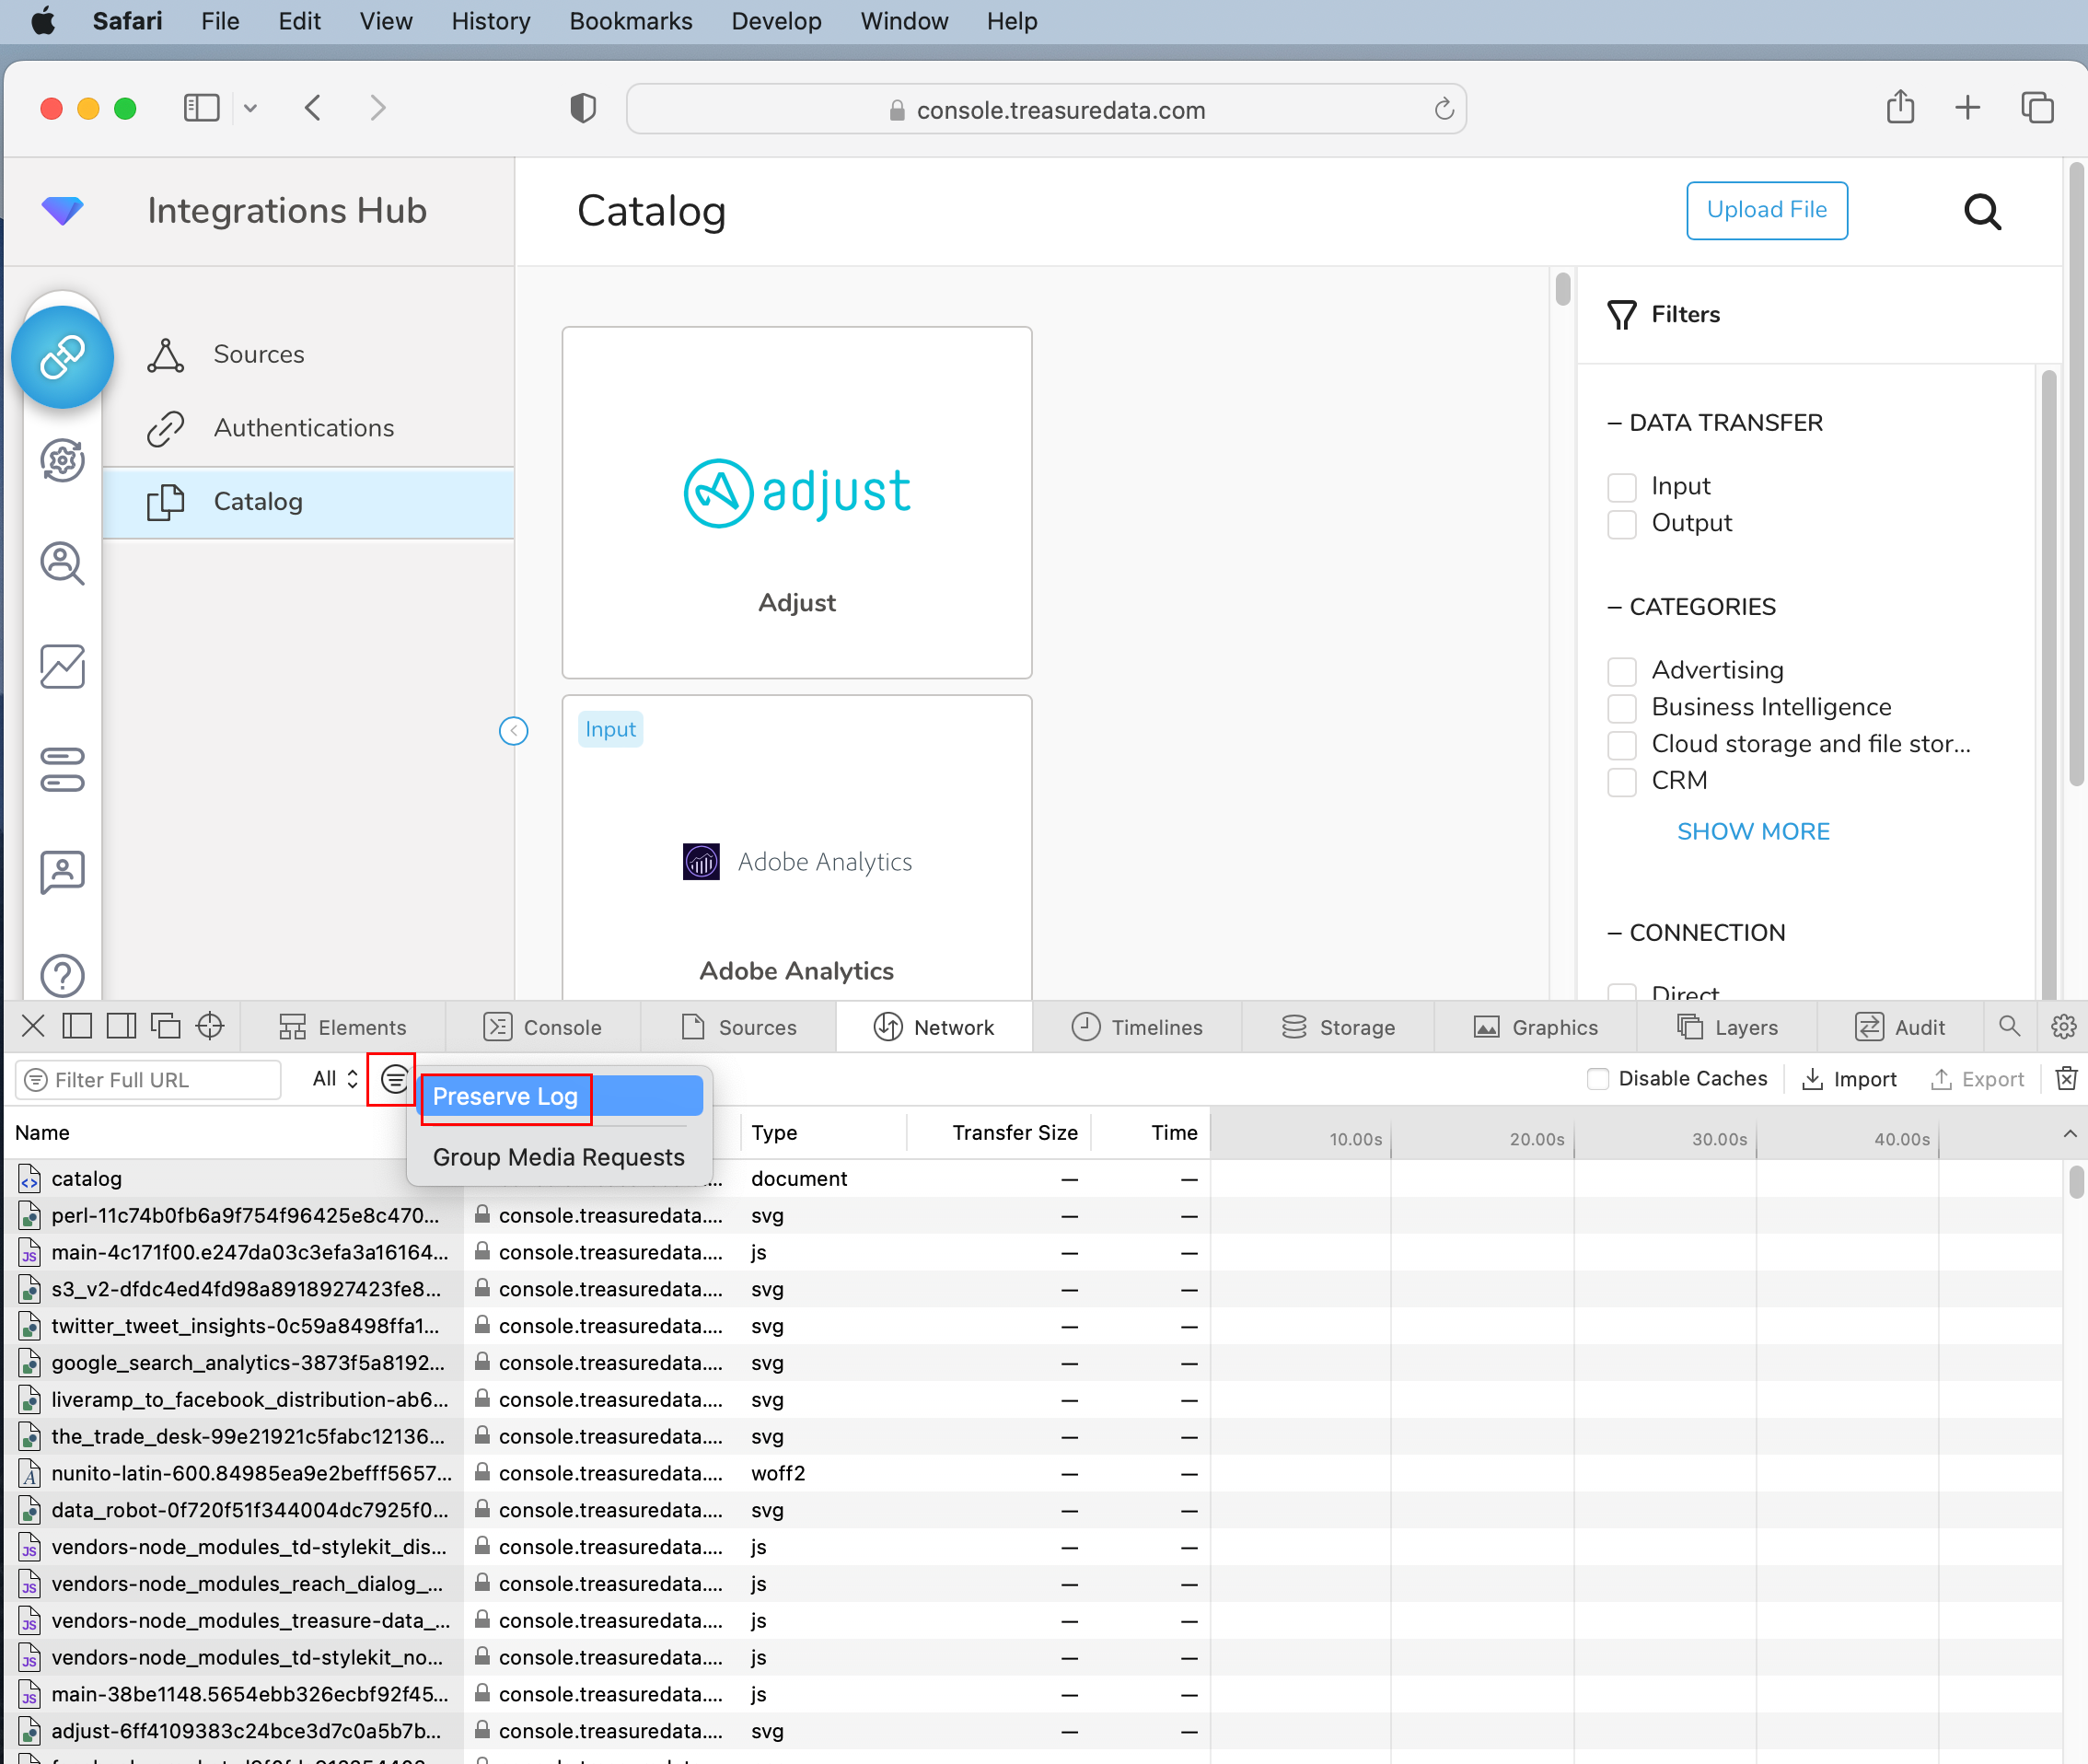This screenshot has width=2088, height=1764.
Task: Reload the page in address bar
Action: click(x=1443, y=109)
